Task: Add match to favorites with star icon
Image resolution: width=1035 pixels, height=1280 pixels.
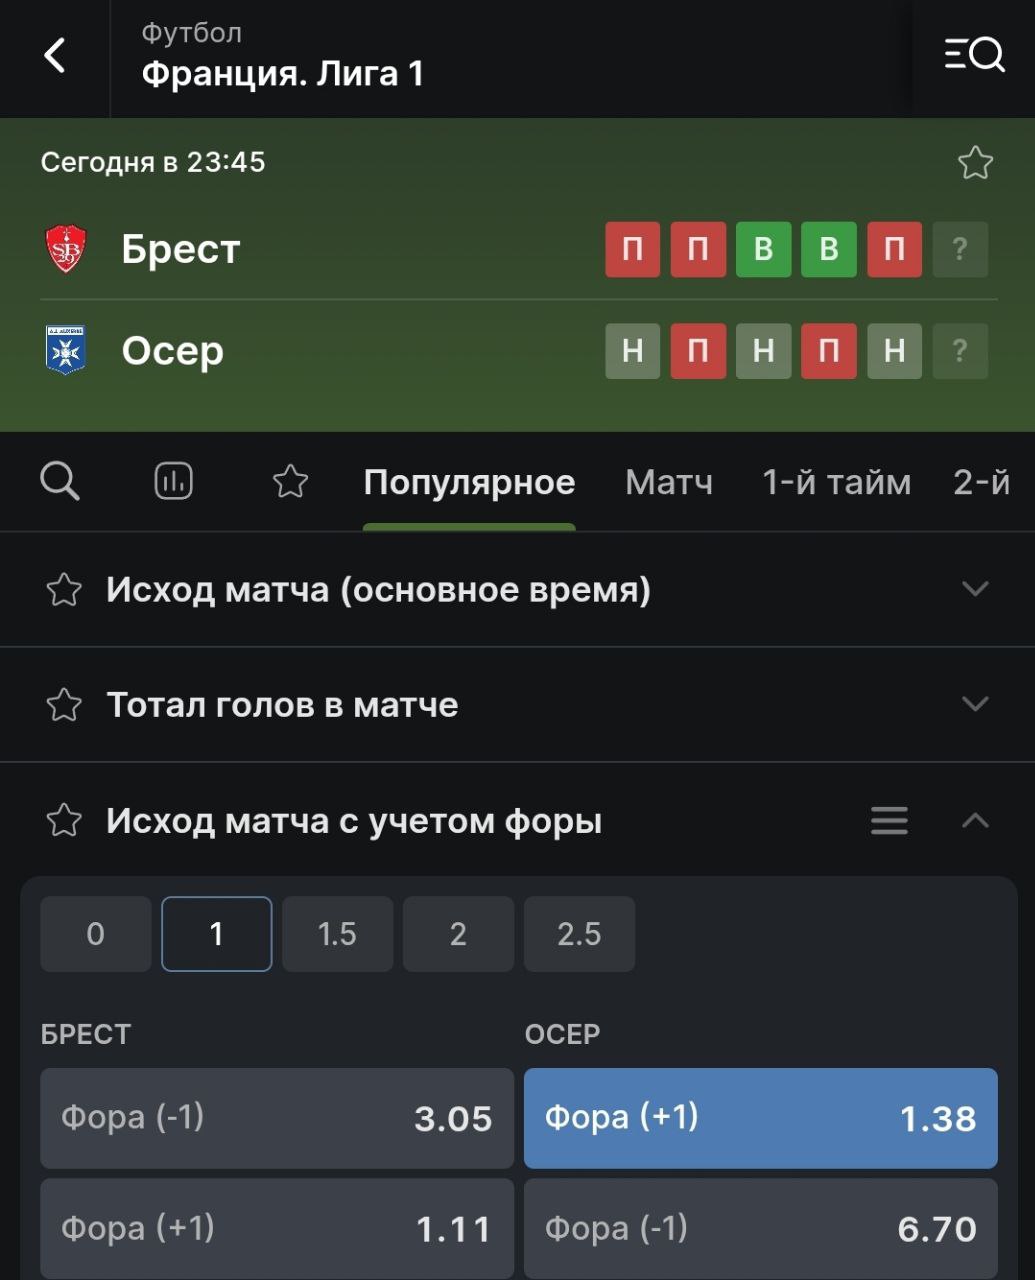Action: point(975,163)
